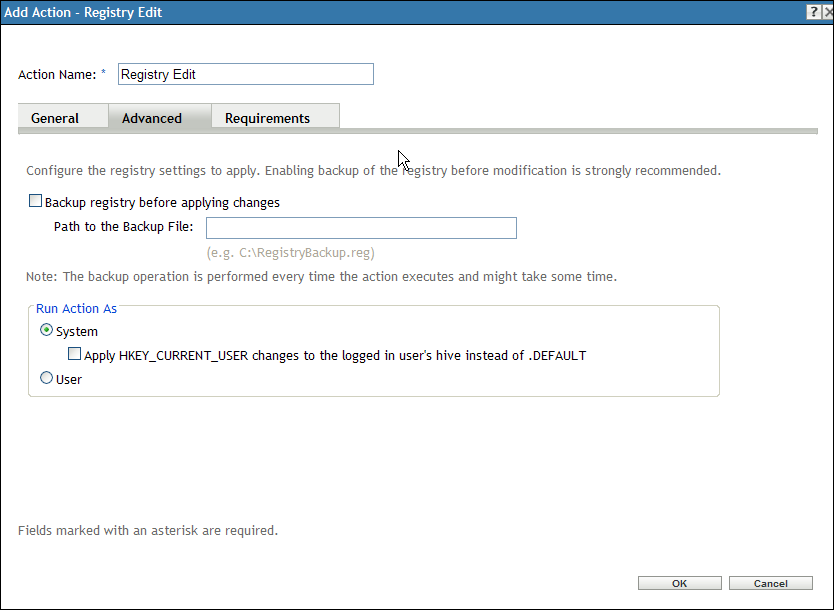Viewport: 834px width, 610px height.
Task: Close the Add Action dialog
Action: [826, 11]
